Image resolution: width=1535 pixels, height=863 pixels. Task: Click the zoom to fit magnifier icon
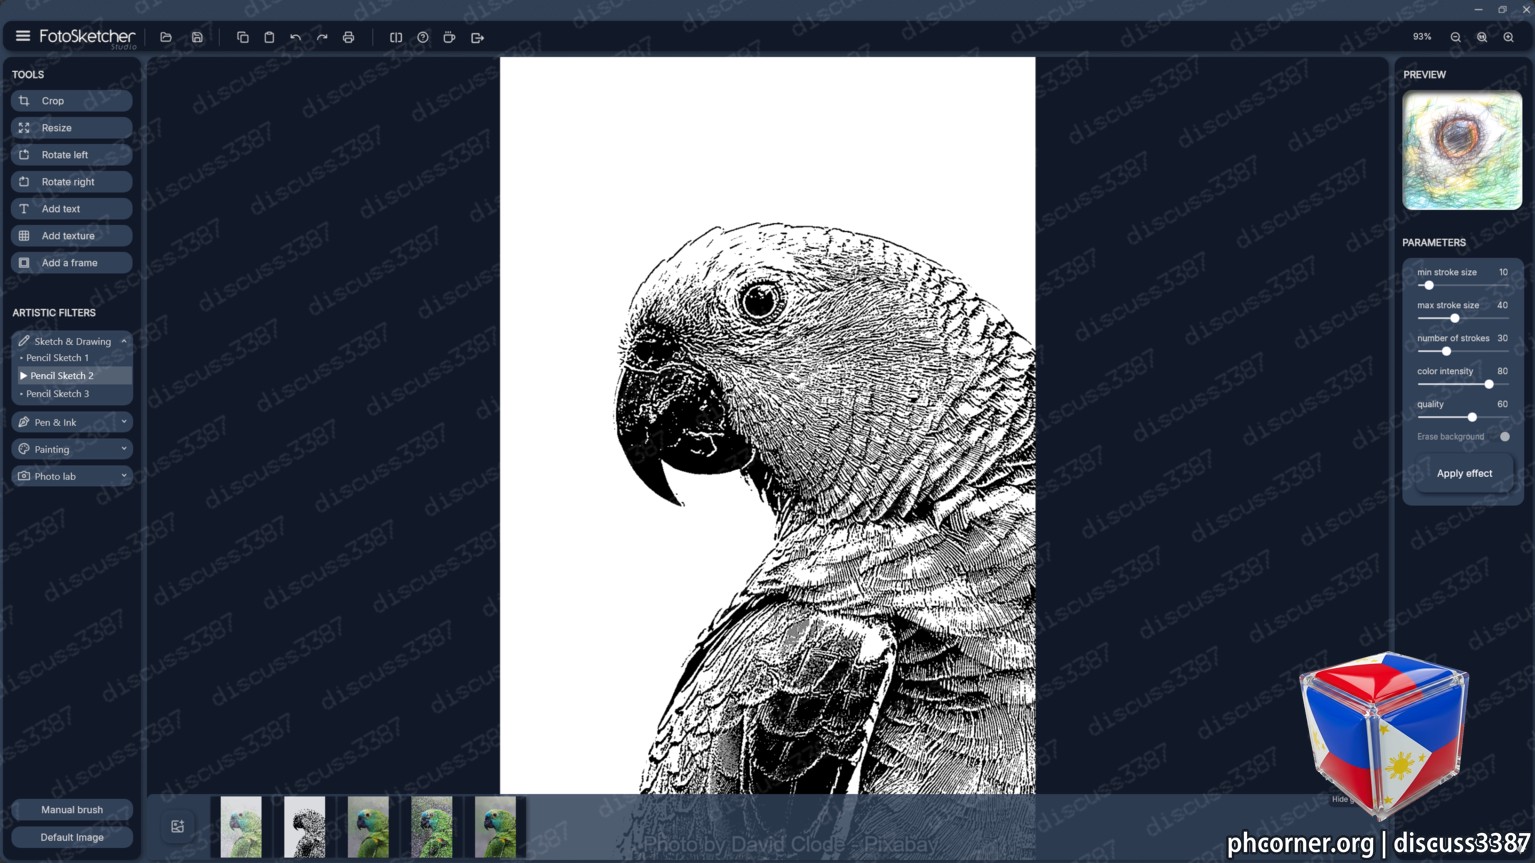(x=1482, y=37)
